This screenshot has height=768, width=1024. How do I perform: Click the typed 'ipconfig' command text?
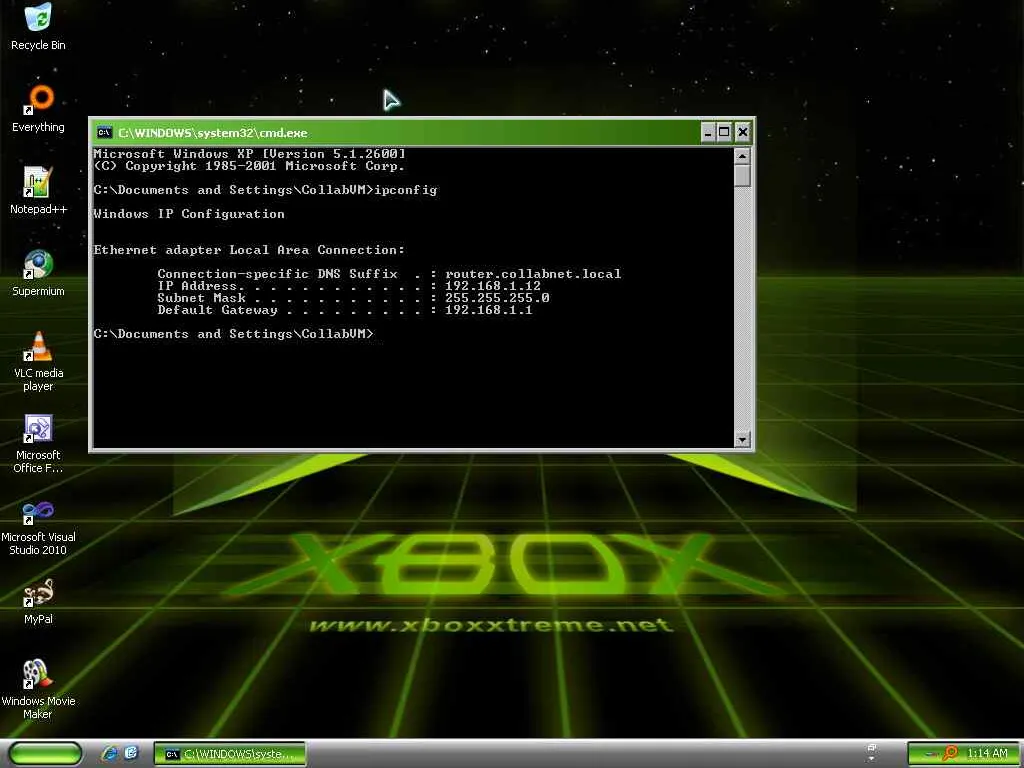point(406,190)
